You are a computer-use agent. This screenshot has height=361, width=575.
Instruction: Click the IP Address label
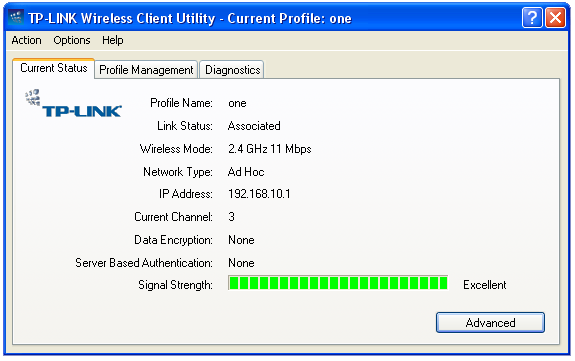186,194
